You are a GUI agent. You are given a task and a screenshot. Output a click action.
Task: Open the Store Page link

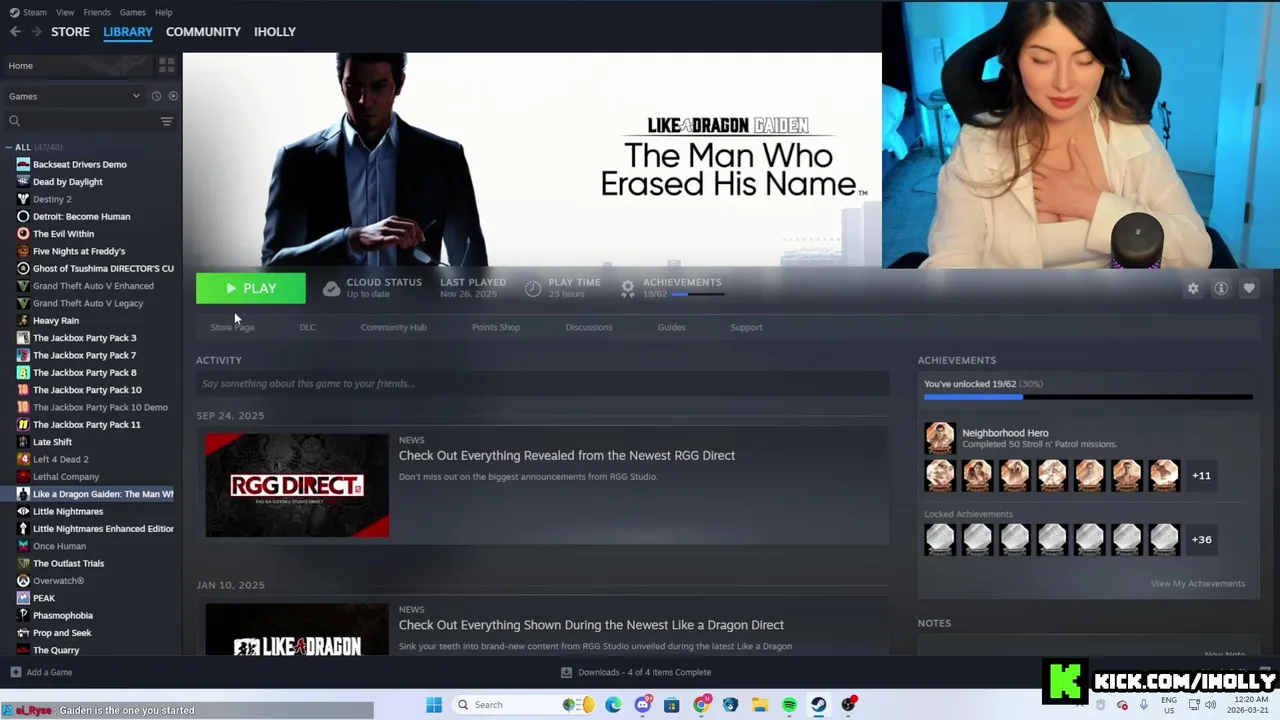pyautogui.click(x=232, y=327)
